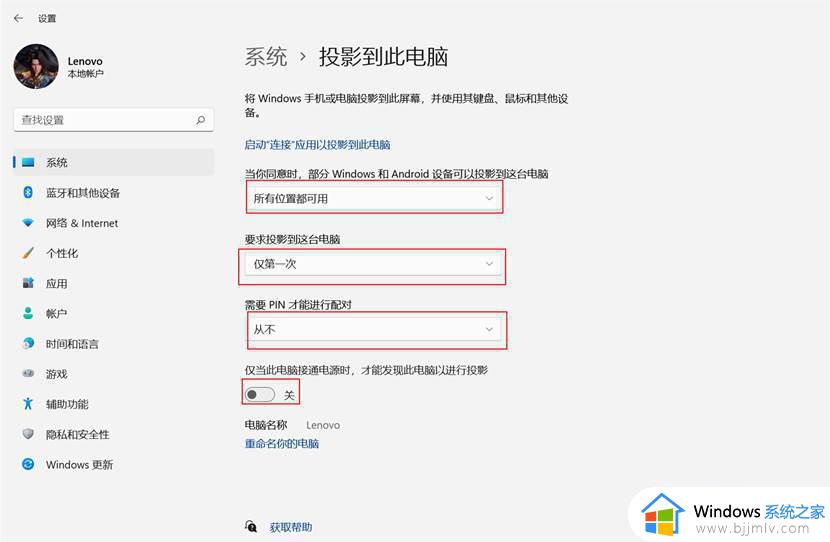Click the 要求投影到这台电脑 label

click(292, 239)
